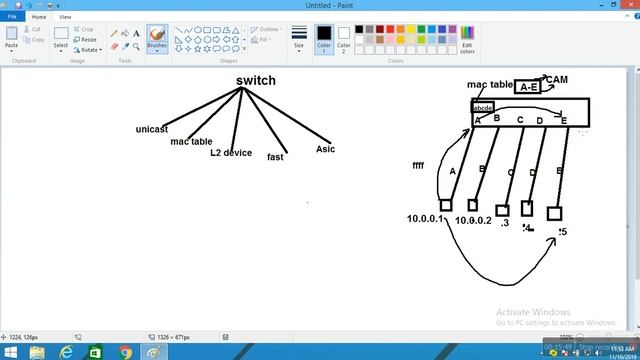Viewport: 640px width, 360px height.
Task: Pick the orange color swatch
Action: [x=400, y=29]
